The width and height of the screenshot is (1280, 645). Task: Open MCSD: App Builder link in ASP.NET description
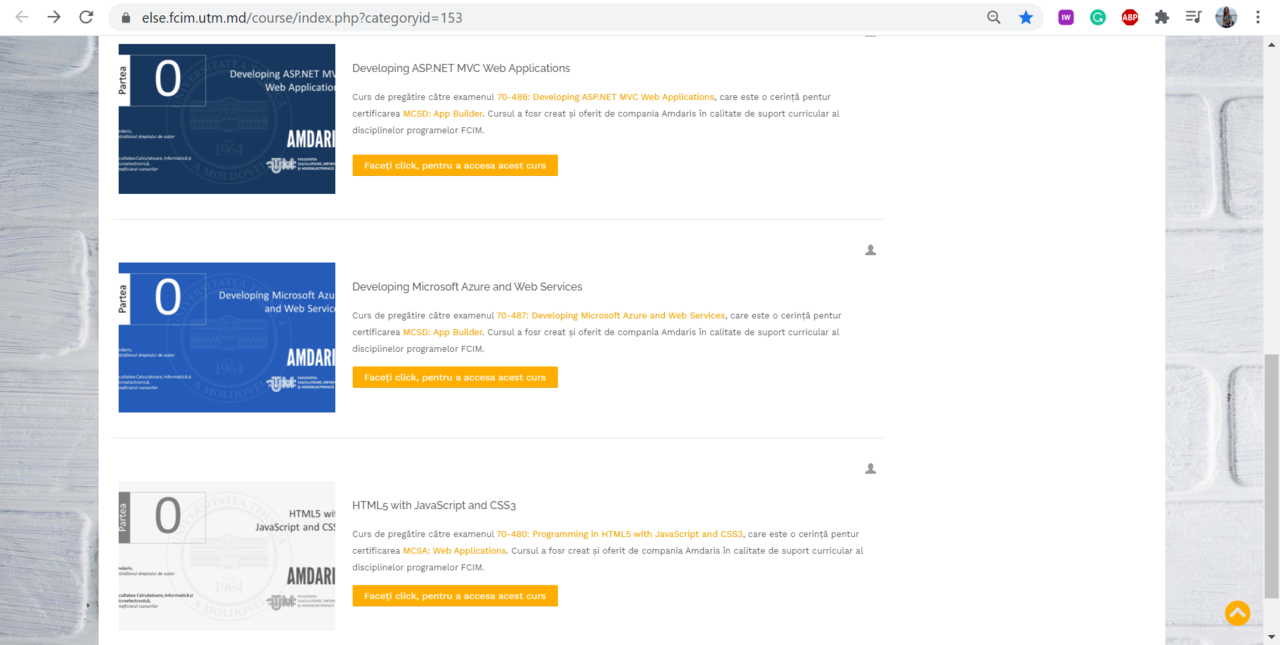tap(443, 113)
